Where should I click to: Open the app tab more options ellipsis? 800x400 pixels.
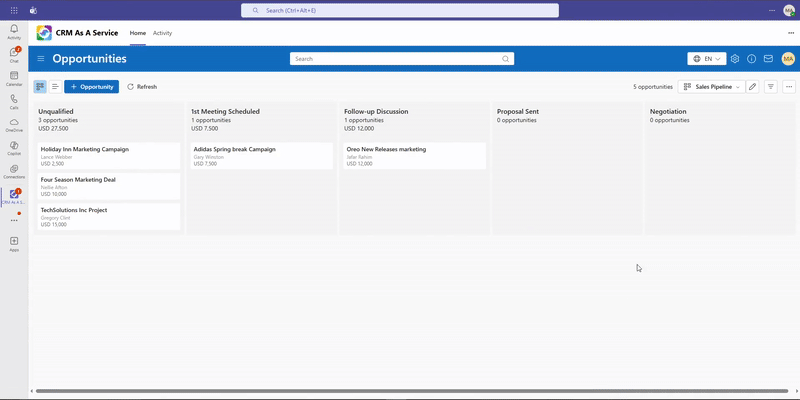coord(791,33)
